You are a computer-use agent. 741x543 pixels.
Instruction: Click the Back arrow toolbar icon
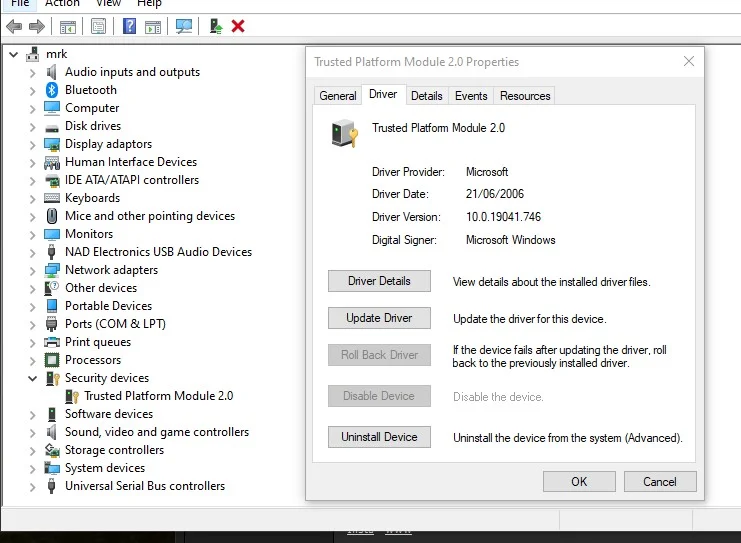click(x=14, y=26)
